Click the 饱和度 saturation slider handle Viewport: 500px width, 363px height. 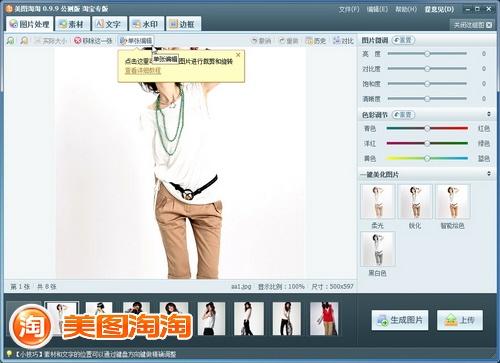427,84
